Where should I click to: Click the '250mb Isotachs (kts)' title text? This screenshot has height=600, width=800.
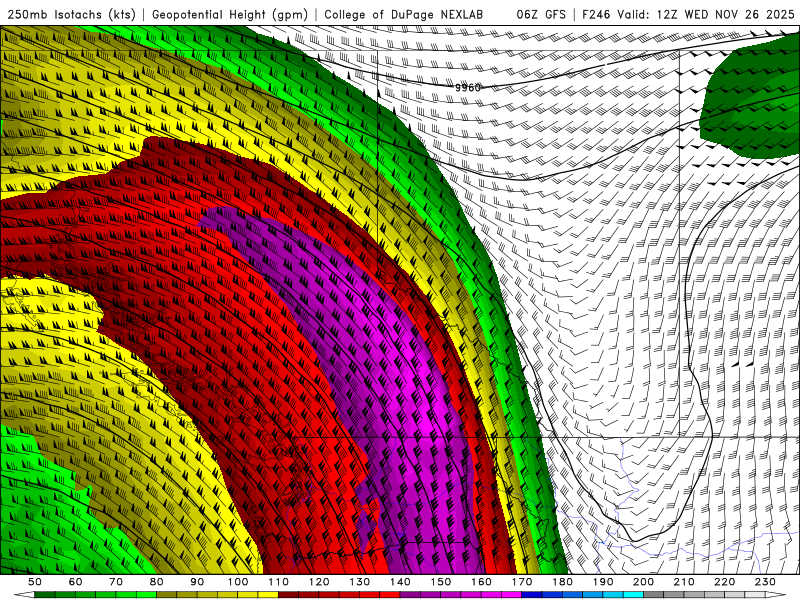coord(71,14)
